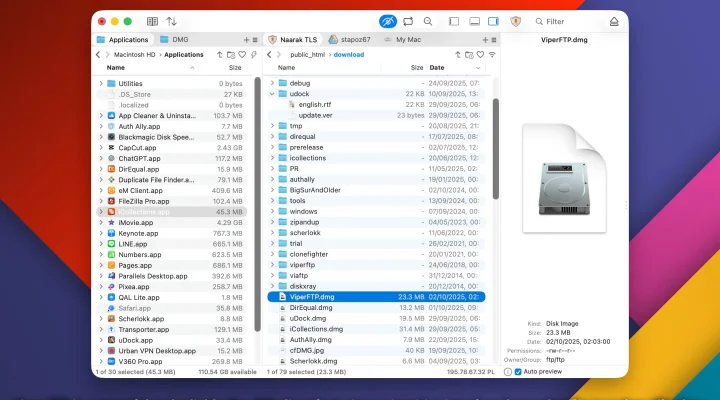The height and width of the screenshot is (400, 720).
Task: Click favorites heart in right pane
Action: tap(480, 55)
